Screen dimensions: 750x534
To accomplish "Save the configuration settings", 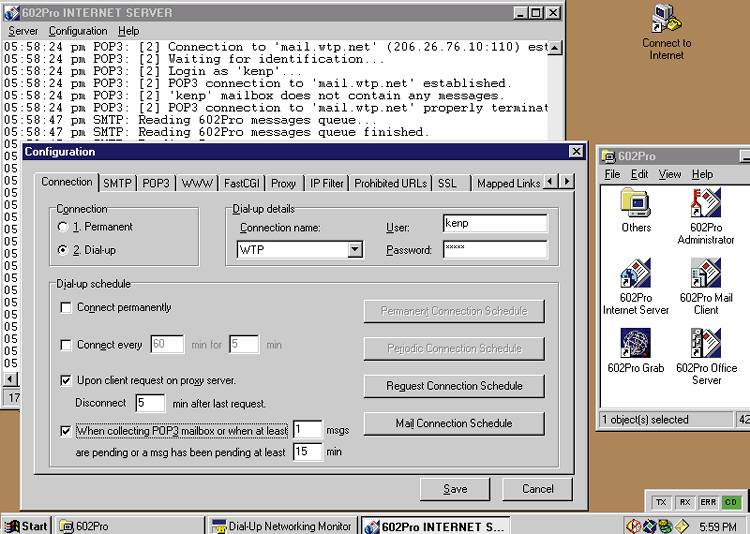I will pos(455,489).
